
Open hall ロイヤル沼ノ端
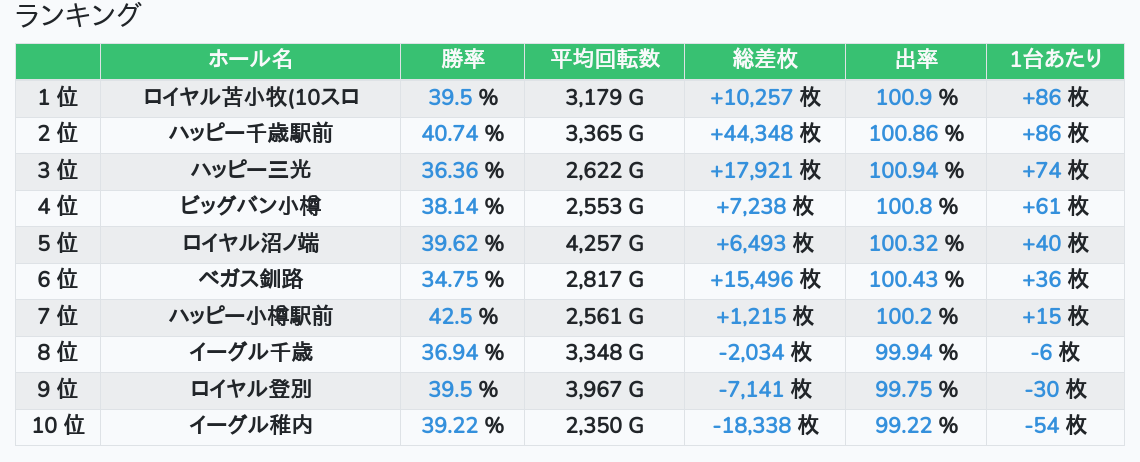[x=251, y=243]
